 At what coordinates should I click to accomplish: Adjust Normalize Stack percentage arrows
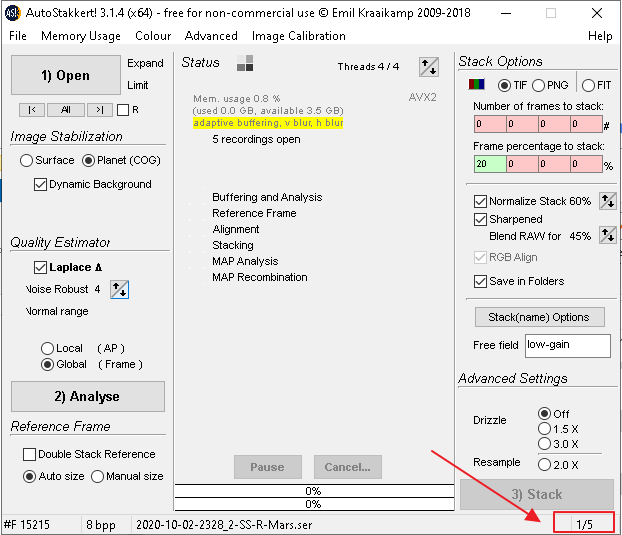[x=607, y=201]
